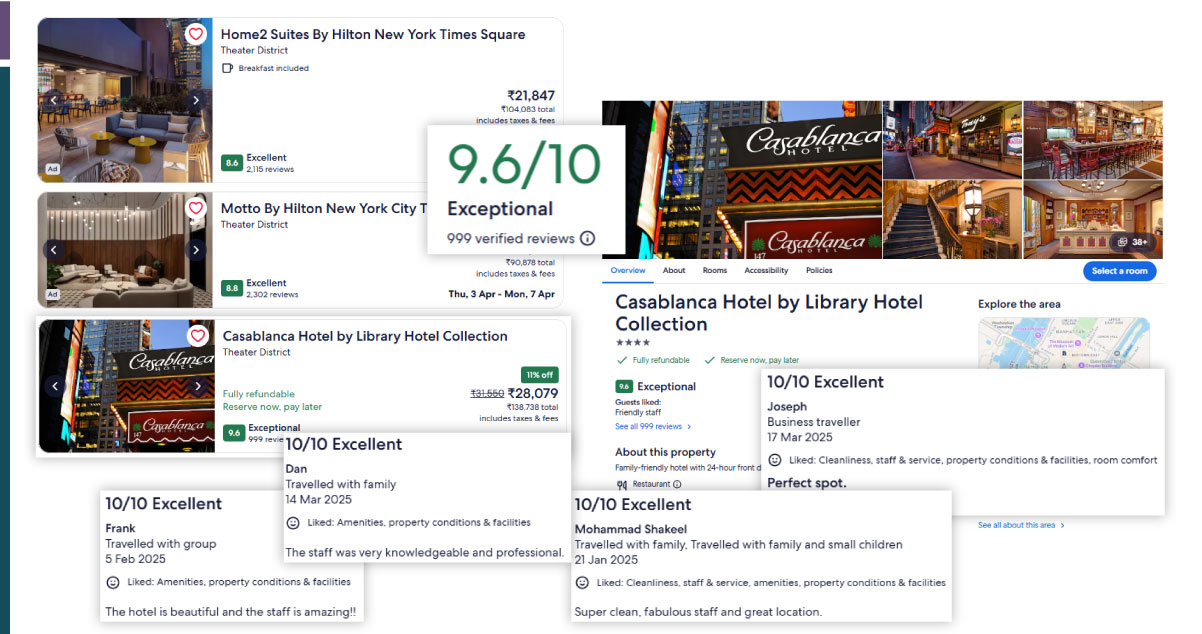1202x634 pixels.
Task: Click previous photo arrow on Home2 Suites card
Action: point(55,100)
